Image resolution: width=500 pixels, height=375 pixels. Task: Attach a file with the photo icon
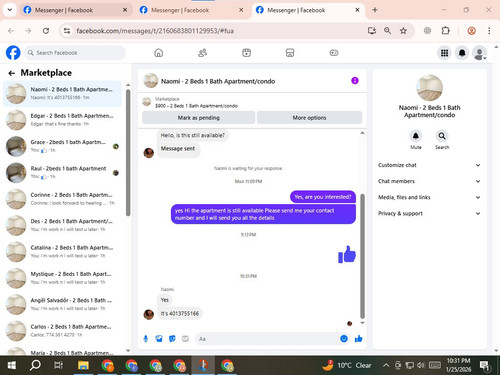pyautogui.click(x=159, y=339)
